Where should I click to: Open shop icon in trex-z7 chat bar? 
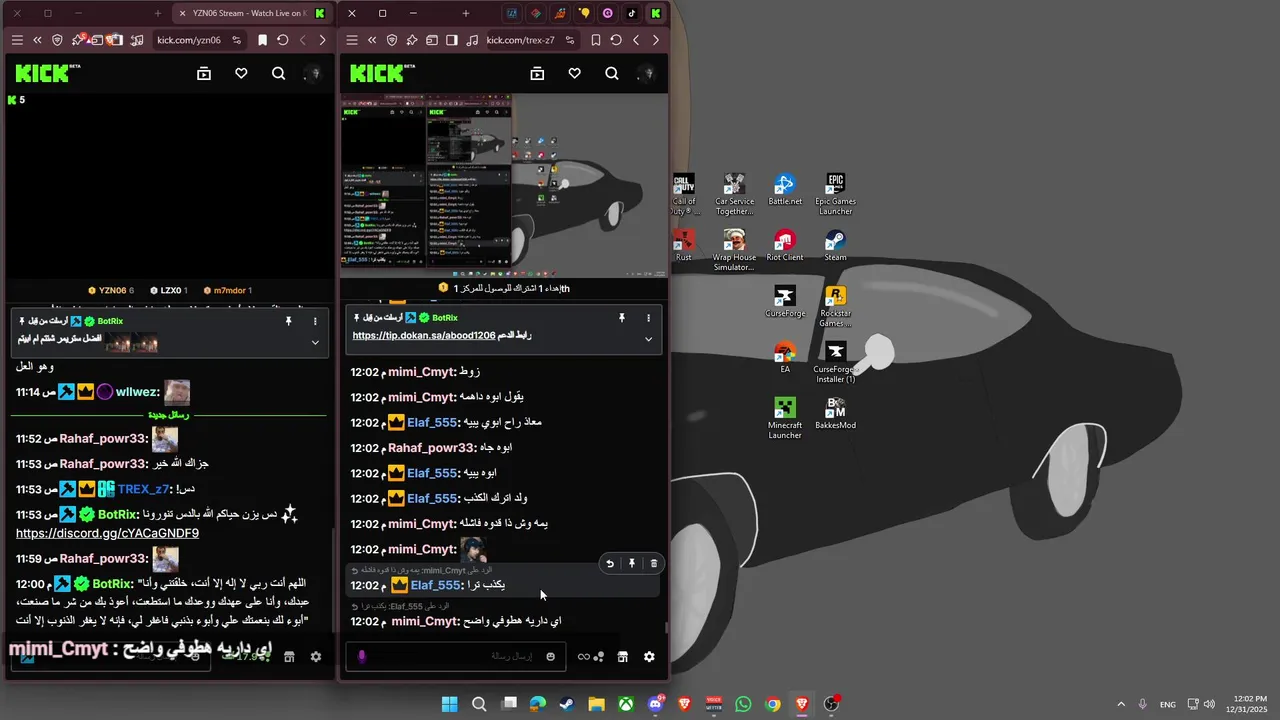click(x=622, y=656)
